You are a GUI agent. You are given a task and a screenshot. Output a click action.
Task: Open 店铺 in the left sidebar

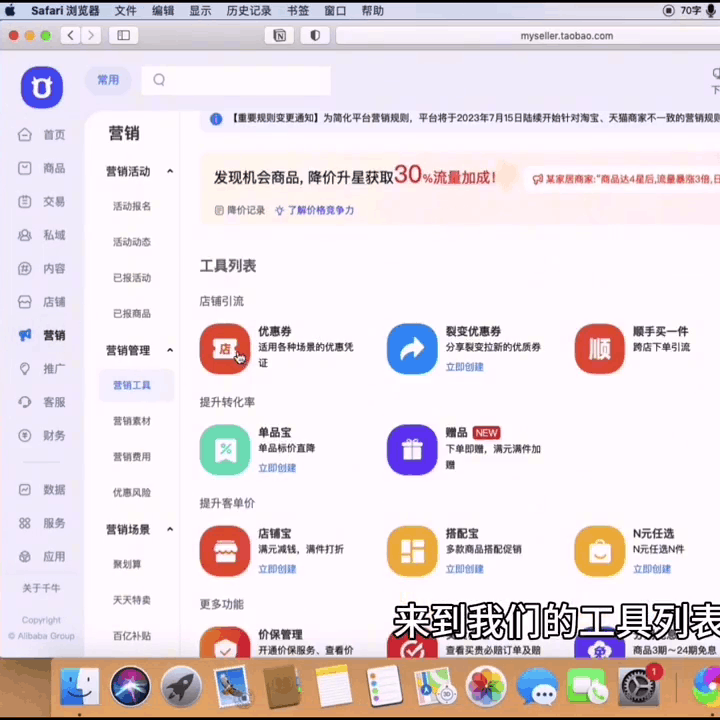click(42, 302)
